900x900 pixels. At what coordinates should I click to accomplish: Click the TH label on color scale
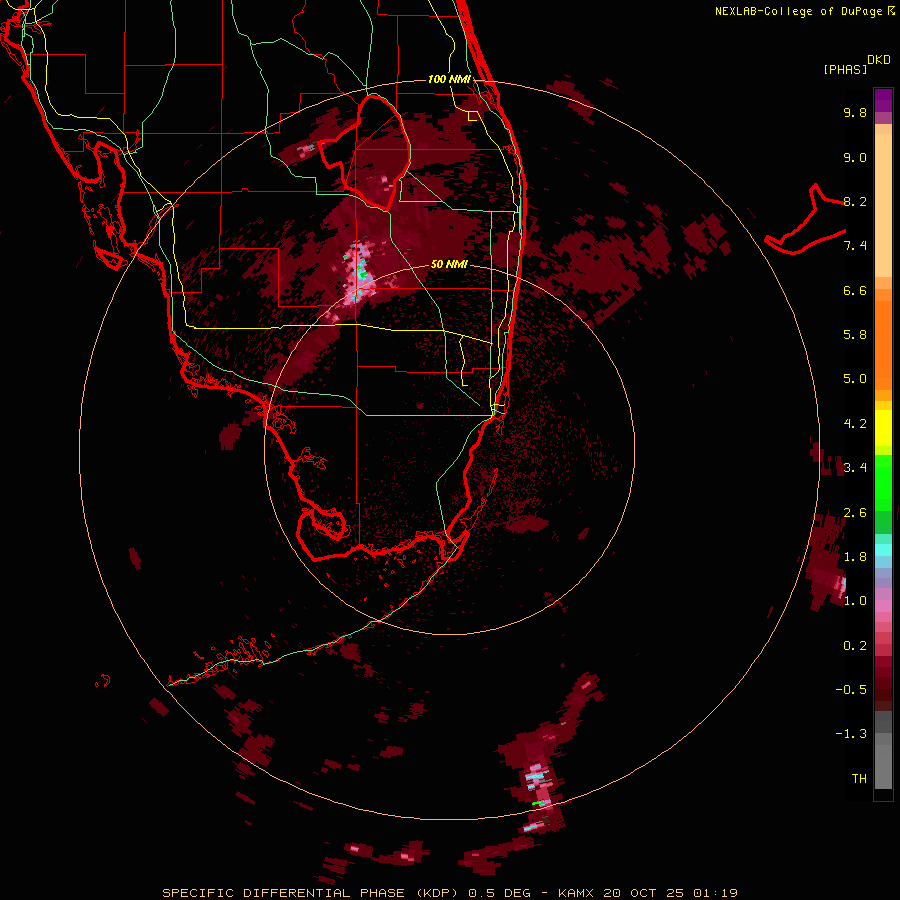(x=859, y=779)
